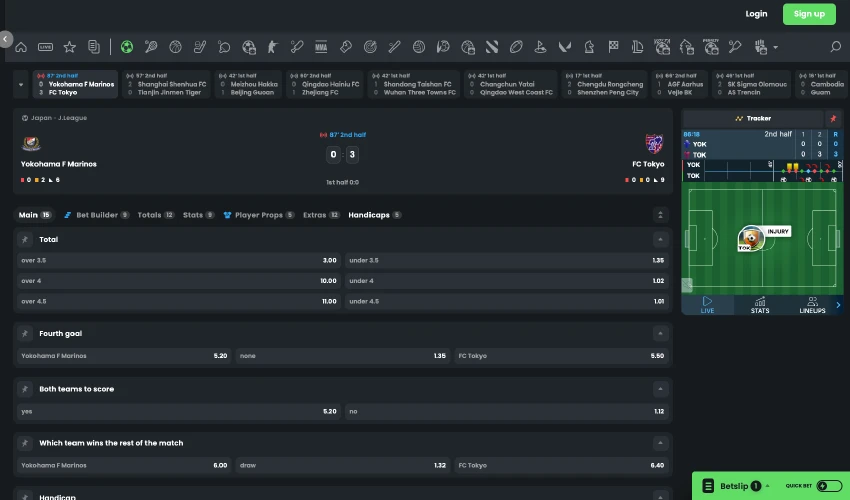The height and width of the screenshot is (500, 850).
Task: Switch to the Main markets tab
Action: pyautogui.click(x=35, y=215)
